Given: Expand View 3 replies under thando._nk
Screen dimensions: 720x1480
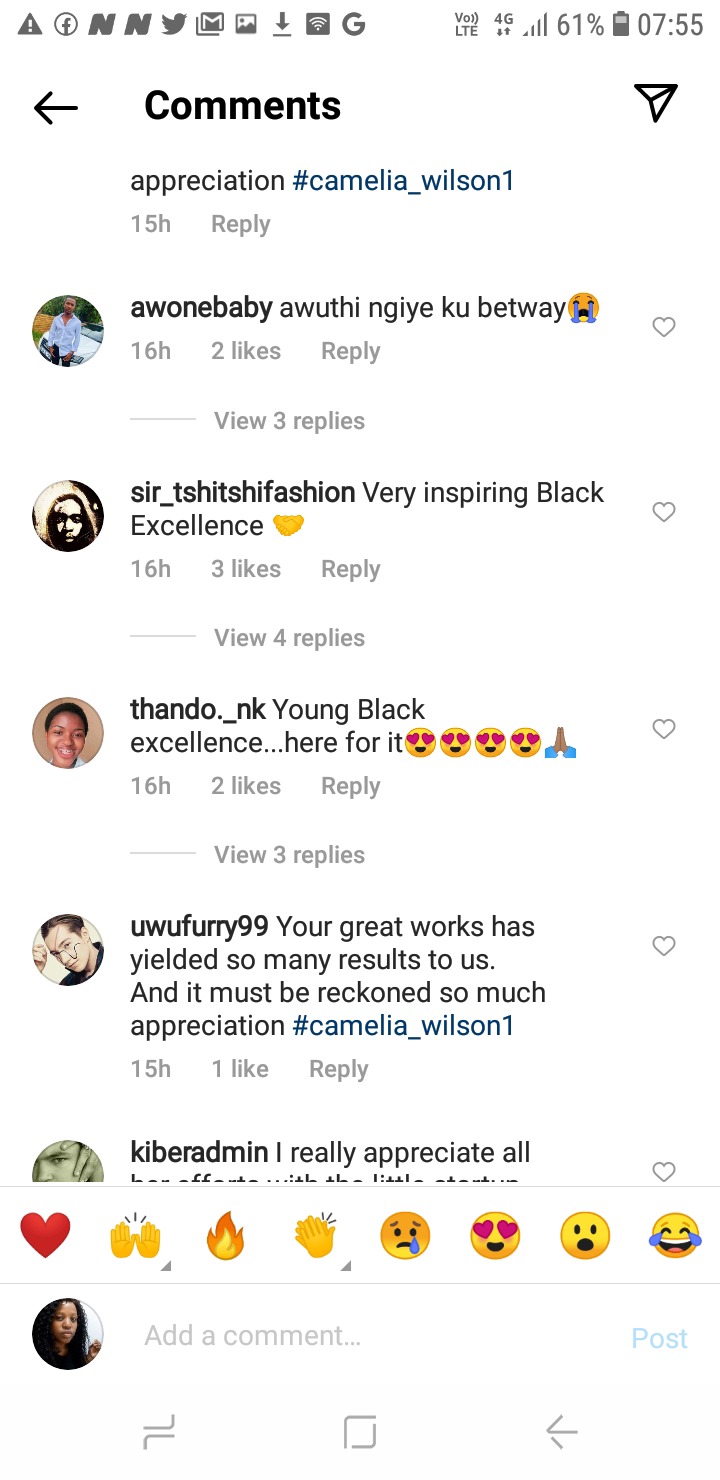Looking at the screenshot, I should tap(289, 855).
